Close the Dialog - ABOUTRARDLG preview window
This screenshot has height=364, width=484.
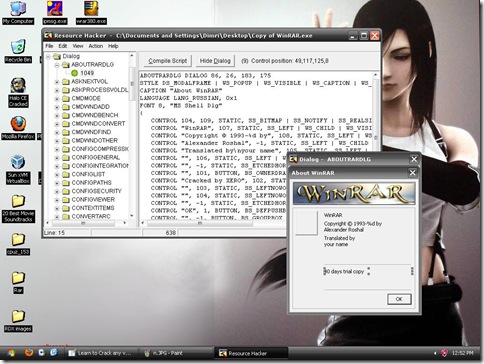click(x=414, y=159)
